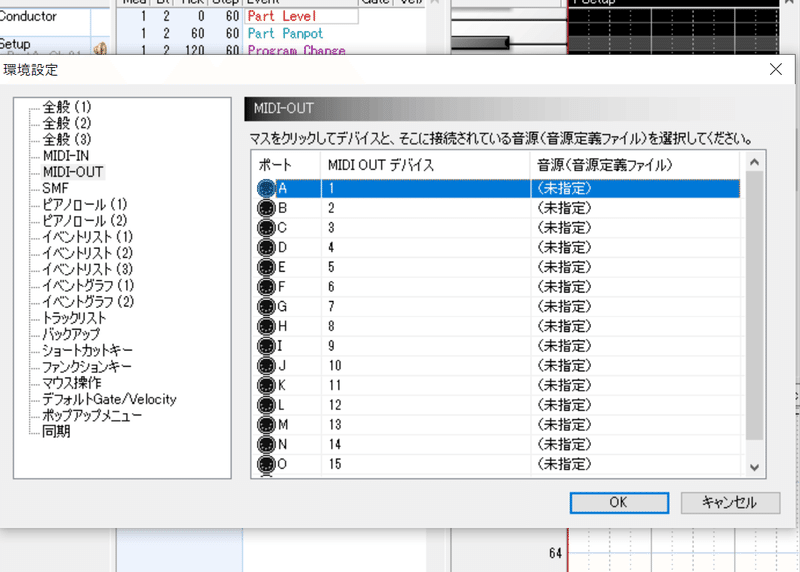Select MIDI-OUT in settings tree
800x572 pixels.
click(73, 172)
